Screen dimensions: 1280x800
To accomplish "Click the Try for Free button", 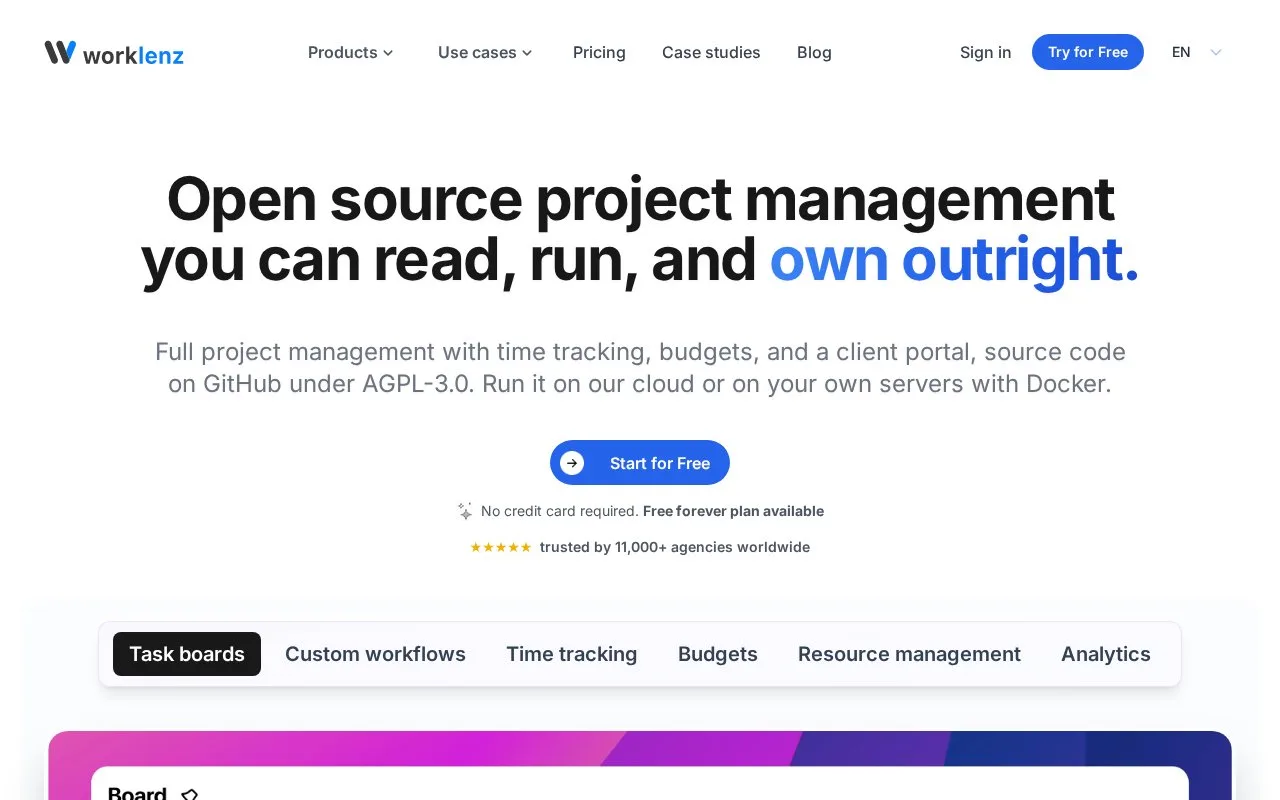I will [1088, 52].
